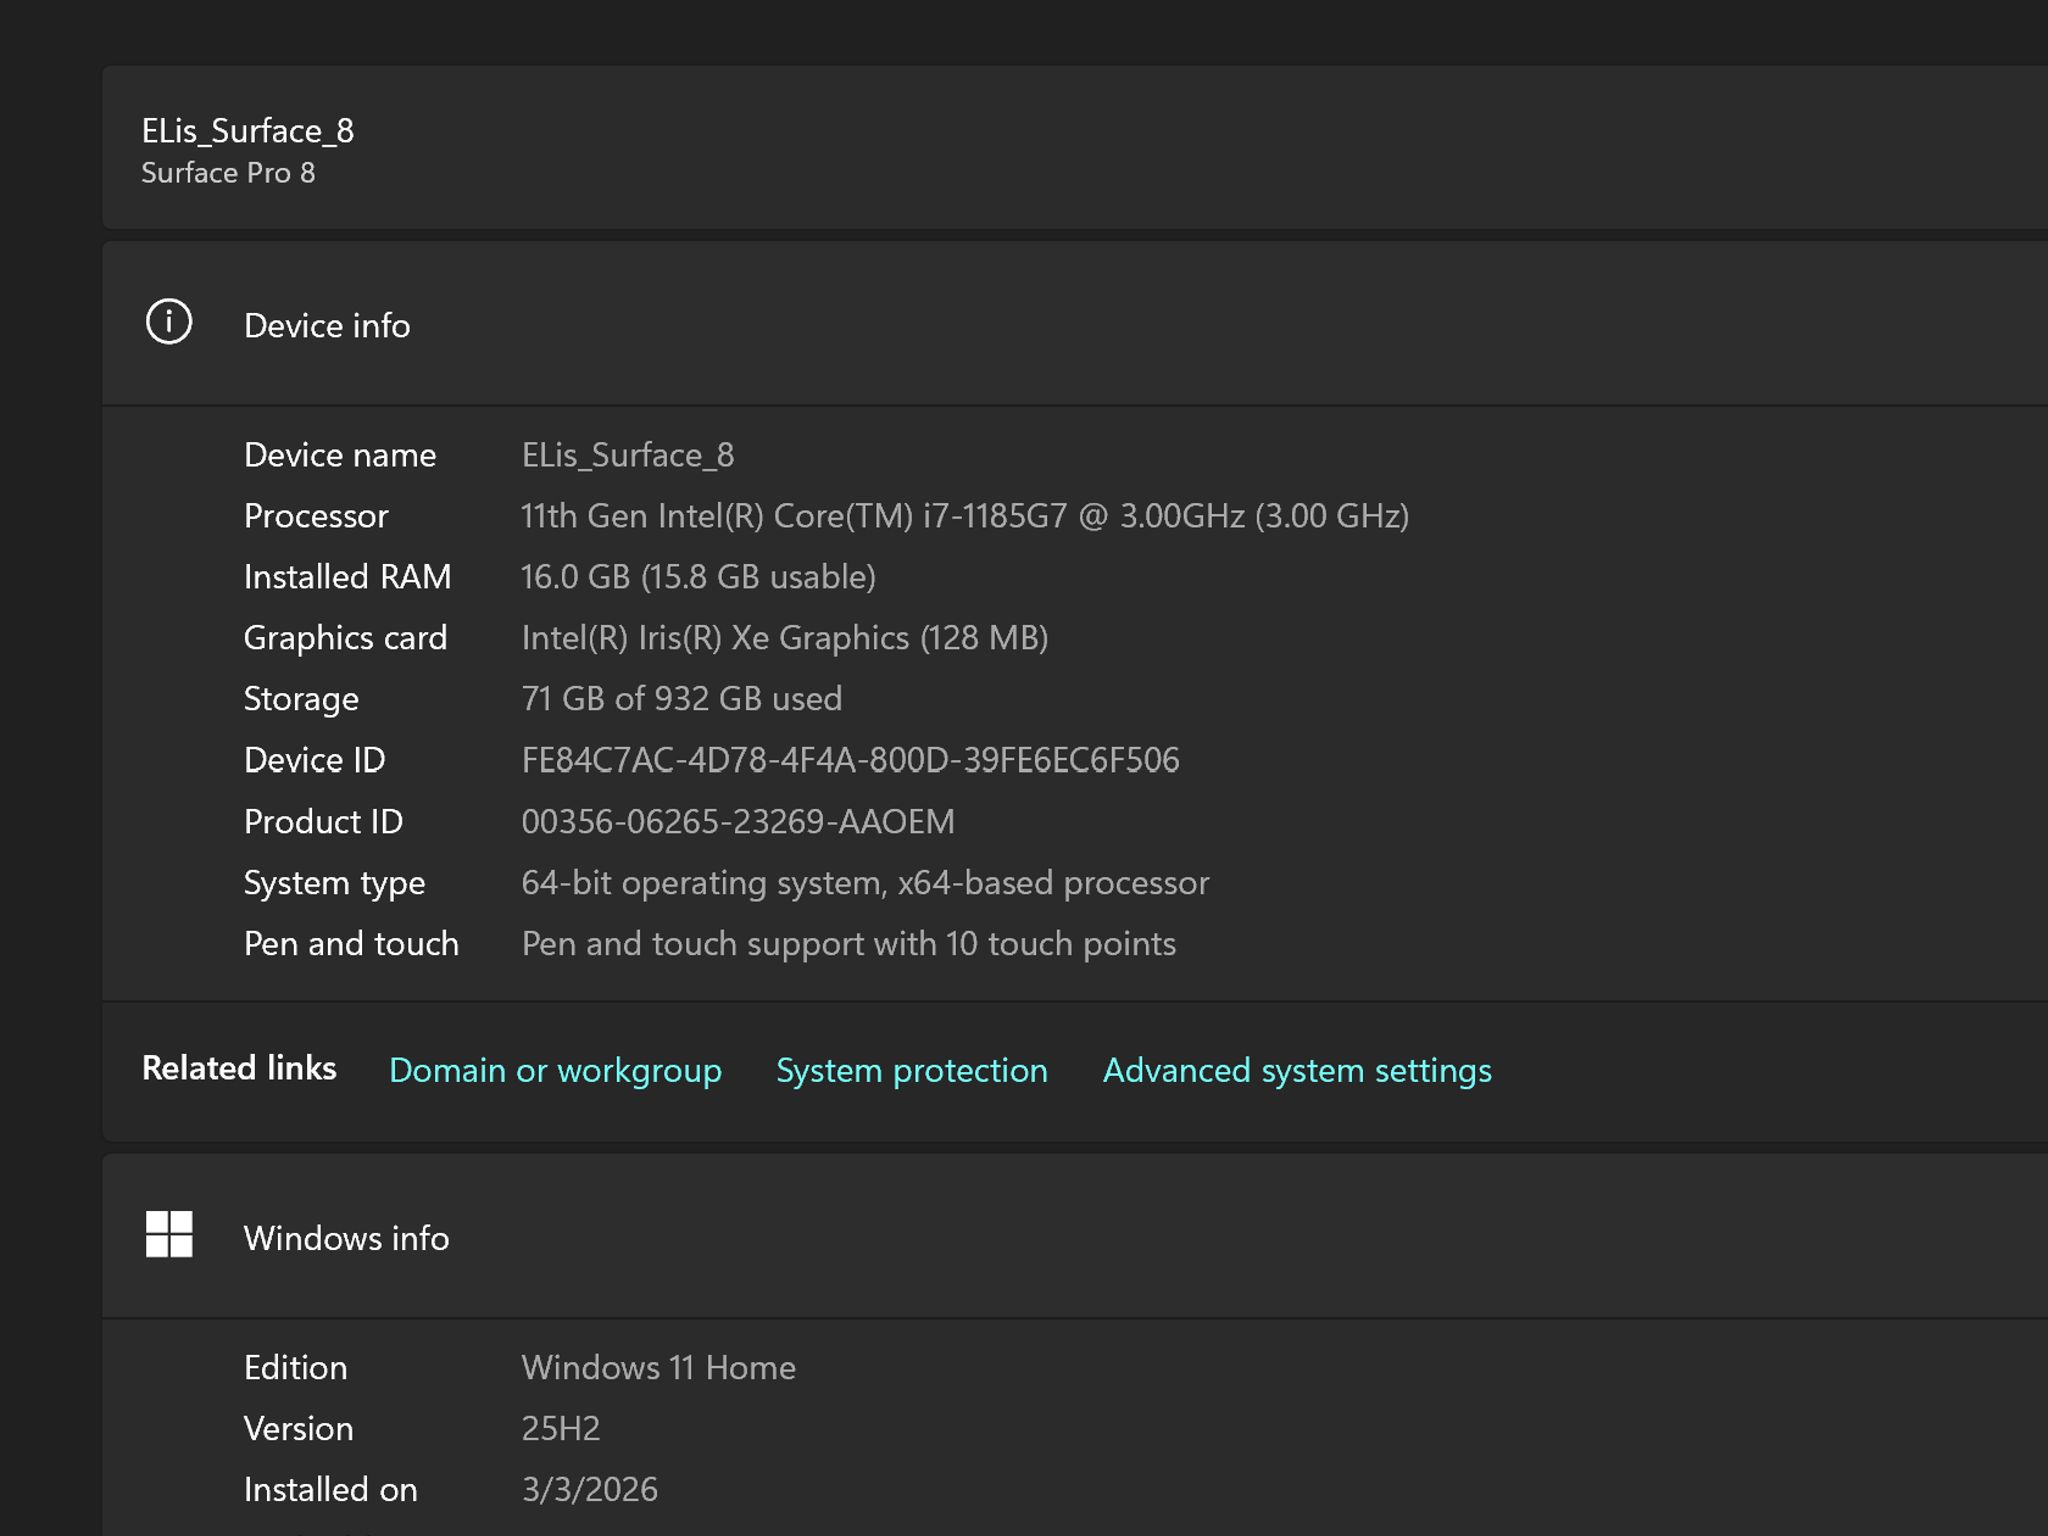Image resolution: width=2048 pixels, height=1536 pixels.
Task: Click the Version label
Action: click(299, 1428)
